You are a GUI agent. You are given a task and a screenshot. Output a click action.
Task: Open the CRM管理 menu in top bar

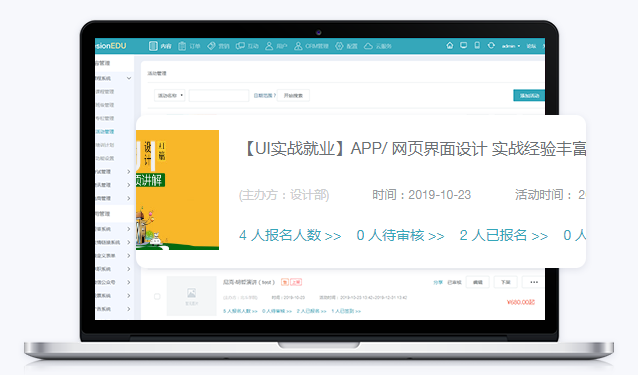click(311, 46)
